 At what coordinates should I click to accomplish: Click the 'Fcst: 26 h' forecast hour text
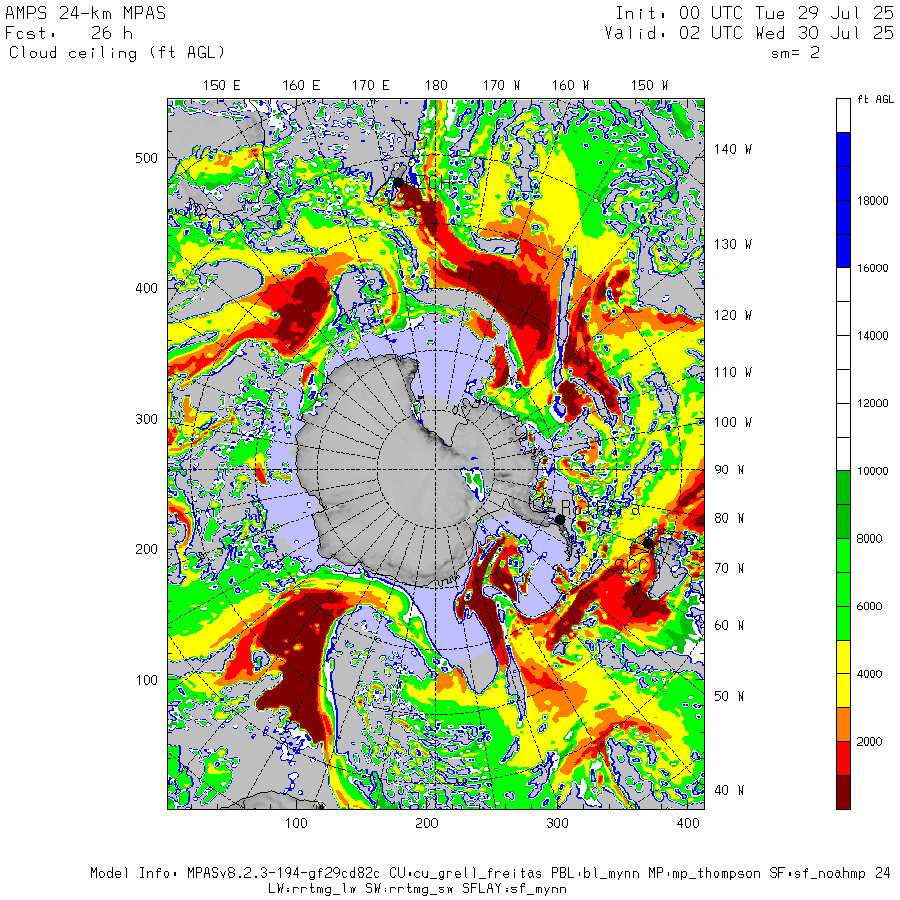click(x=69, y=33)
